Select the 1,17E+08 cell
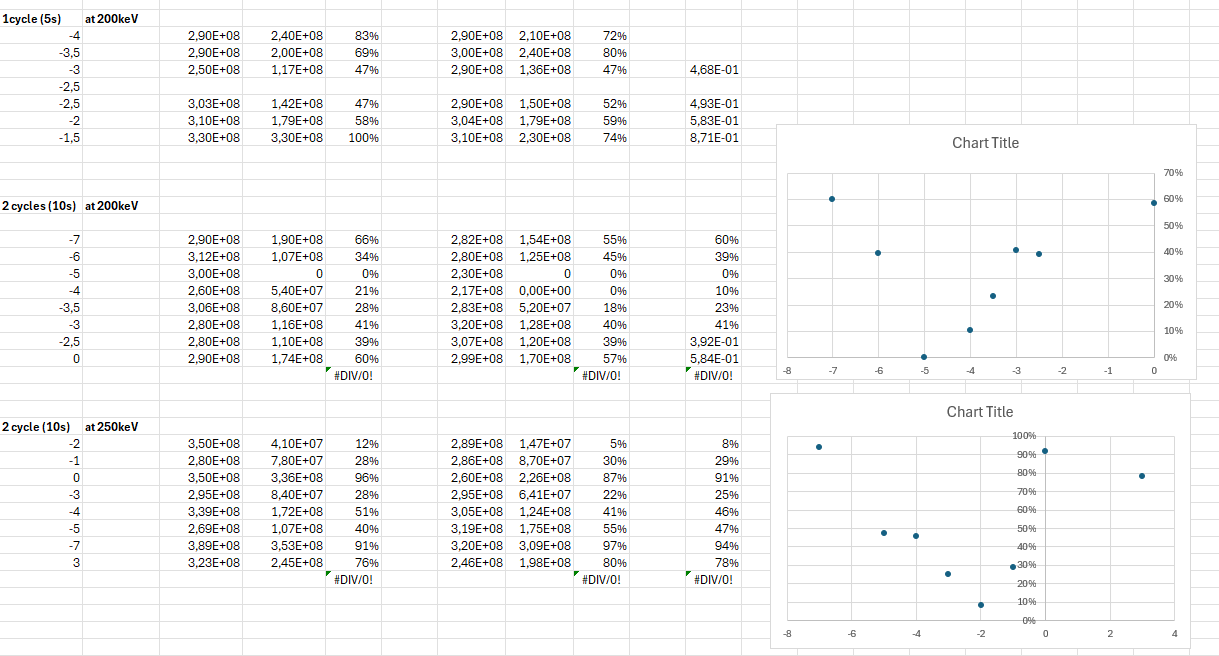The height and width of the screenshot is (656, 1219). 284,70
